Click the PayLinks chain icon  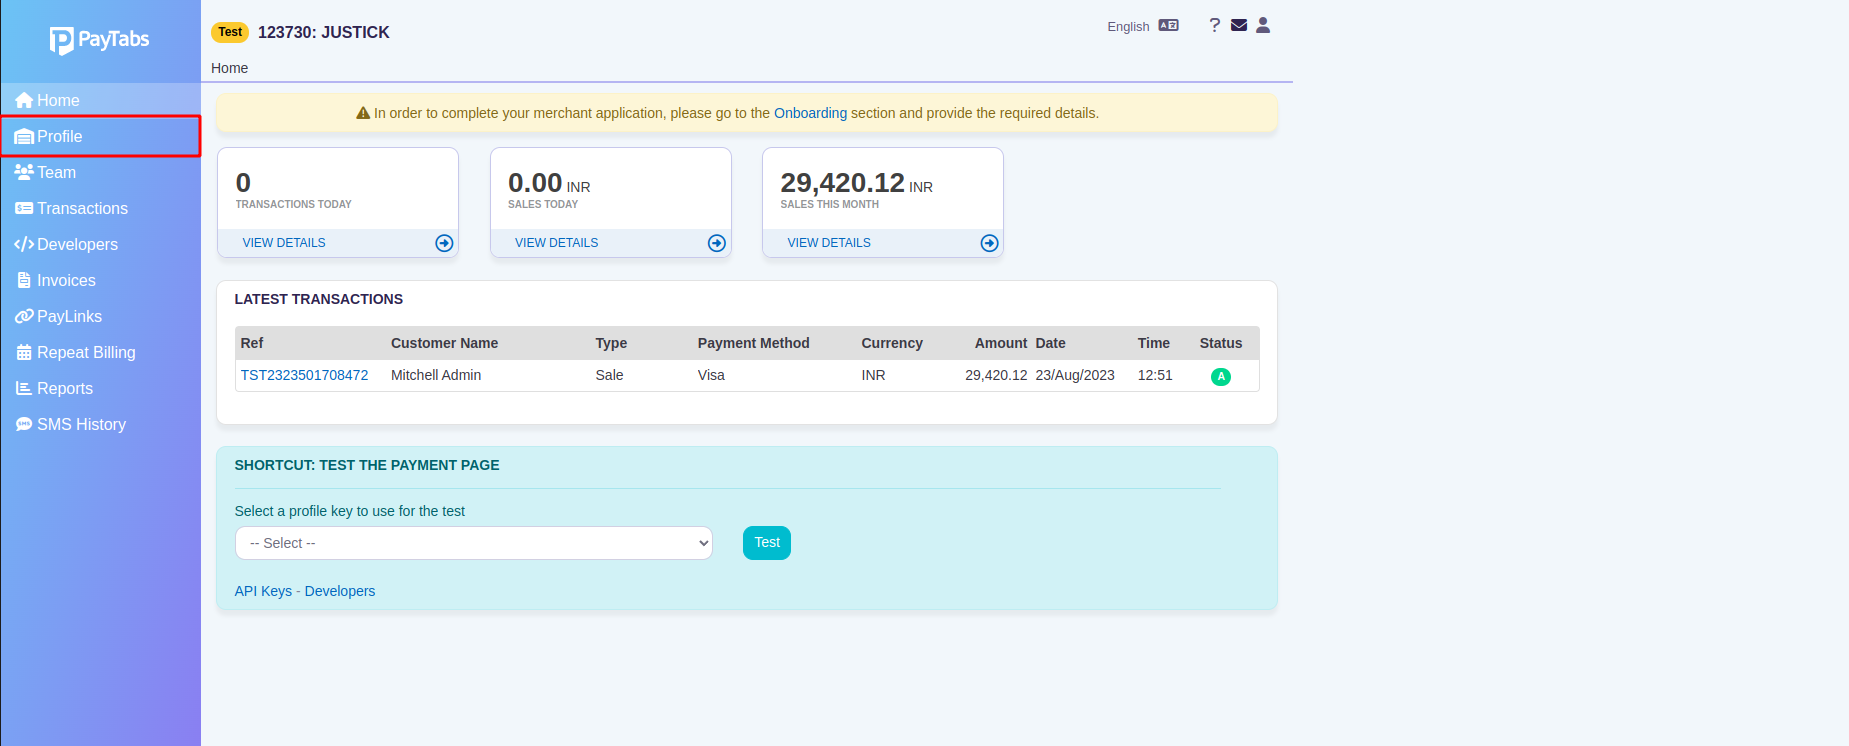24,316
